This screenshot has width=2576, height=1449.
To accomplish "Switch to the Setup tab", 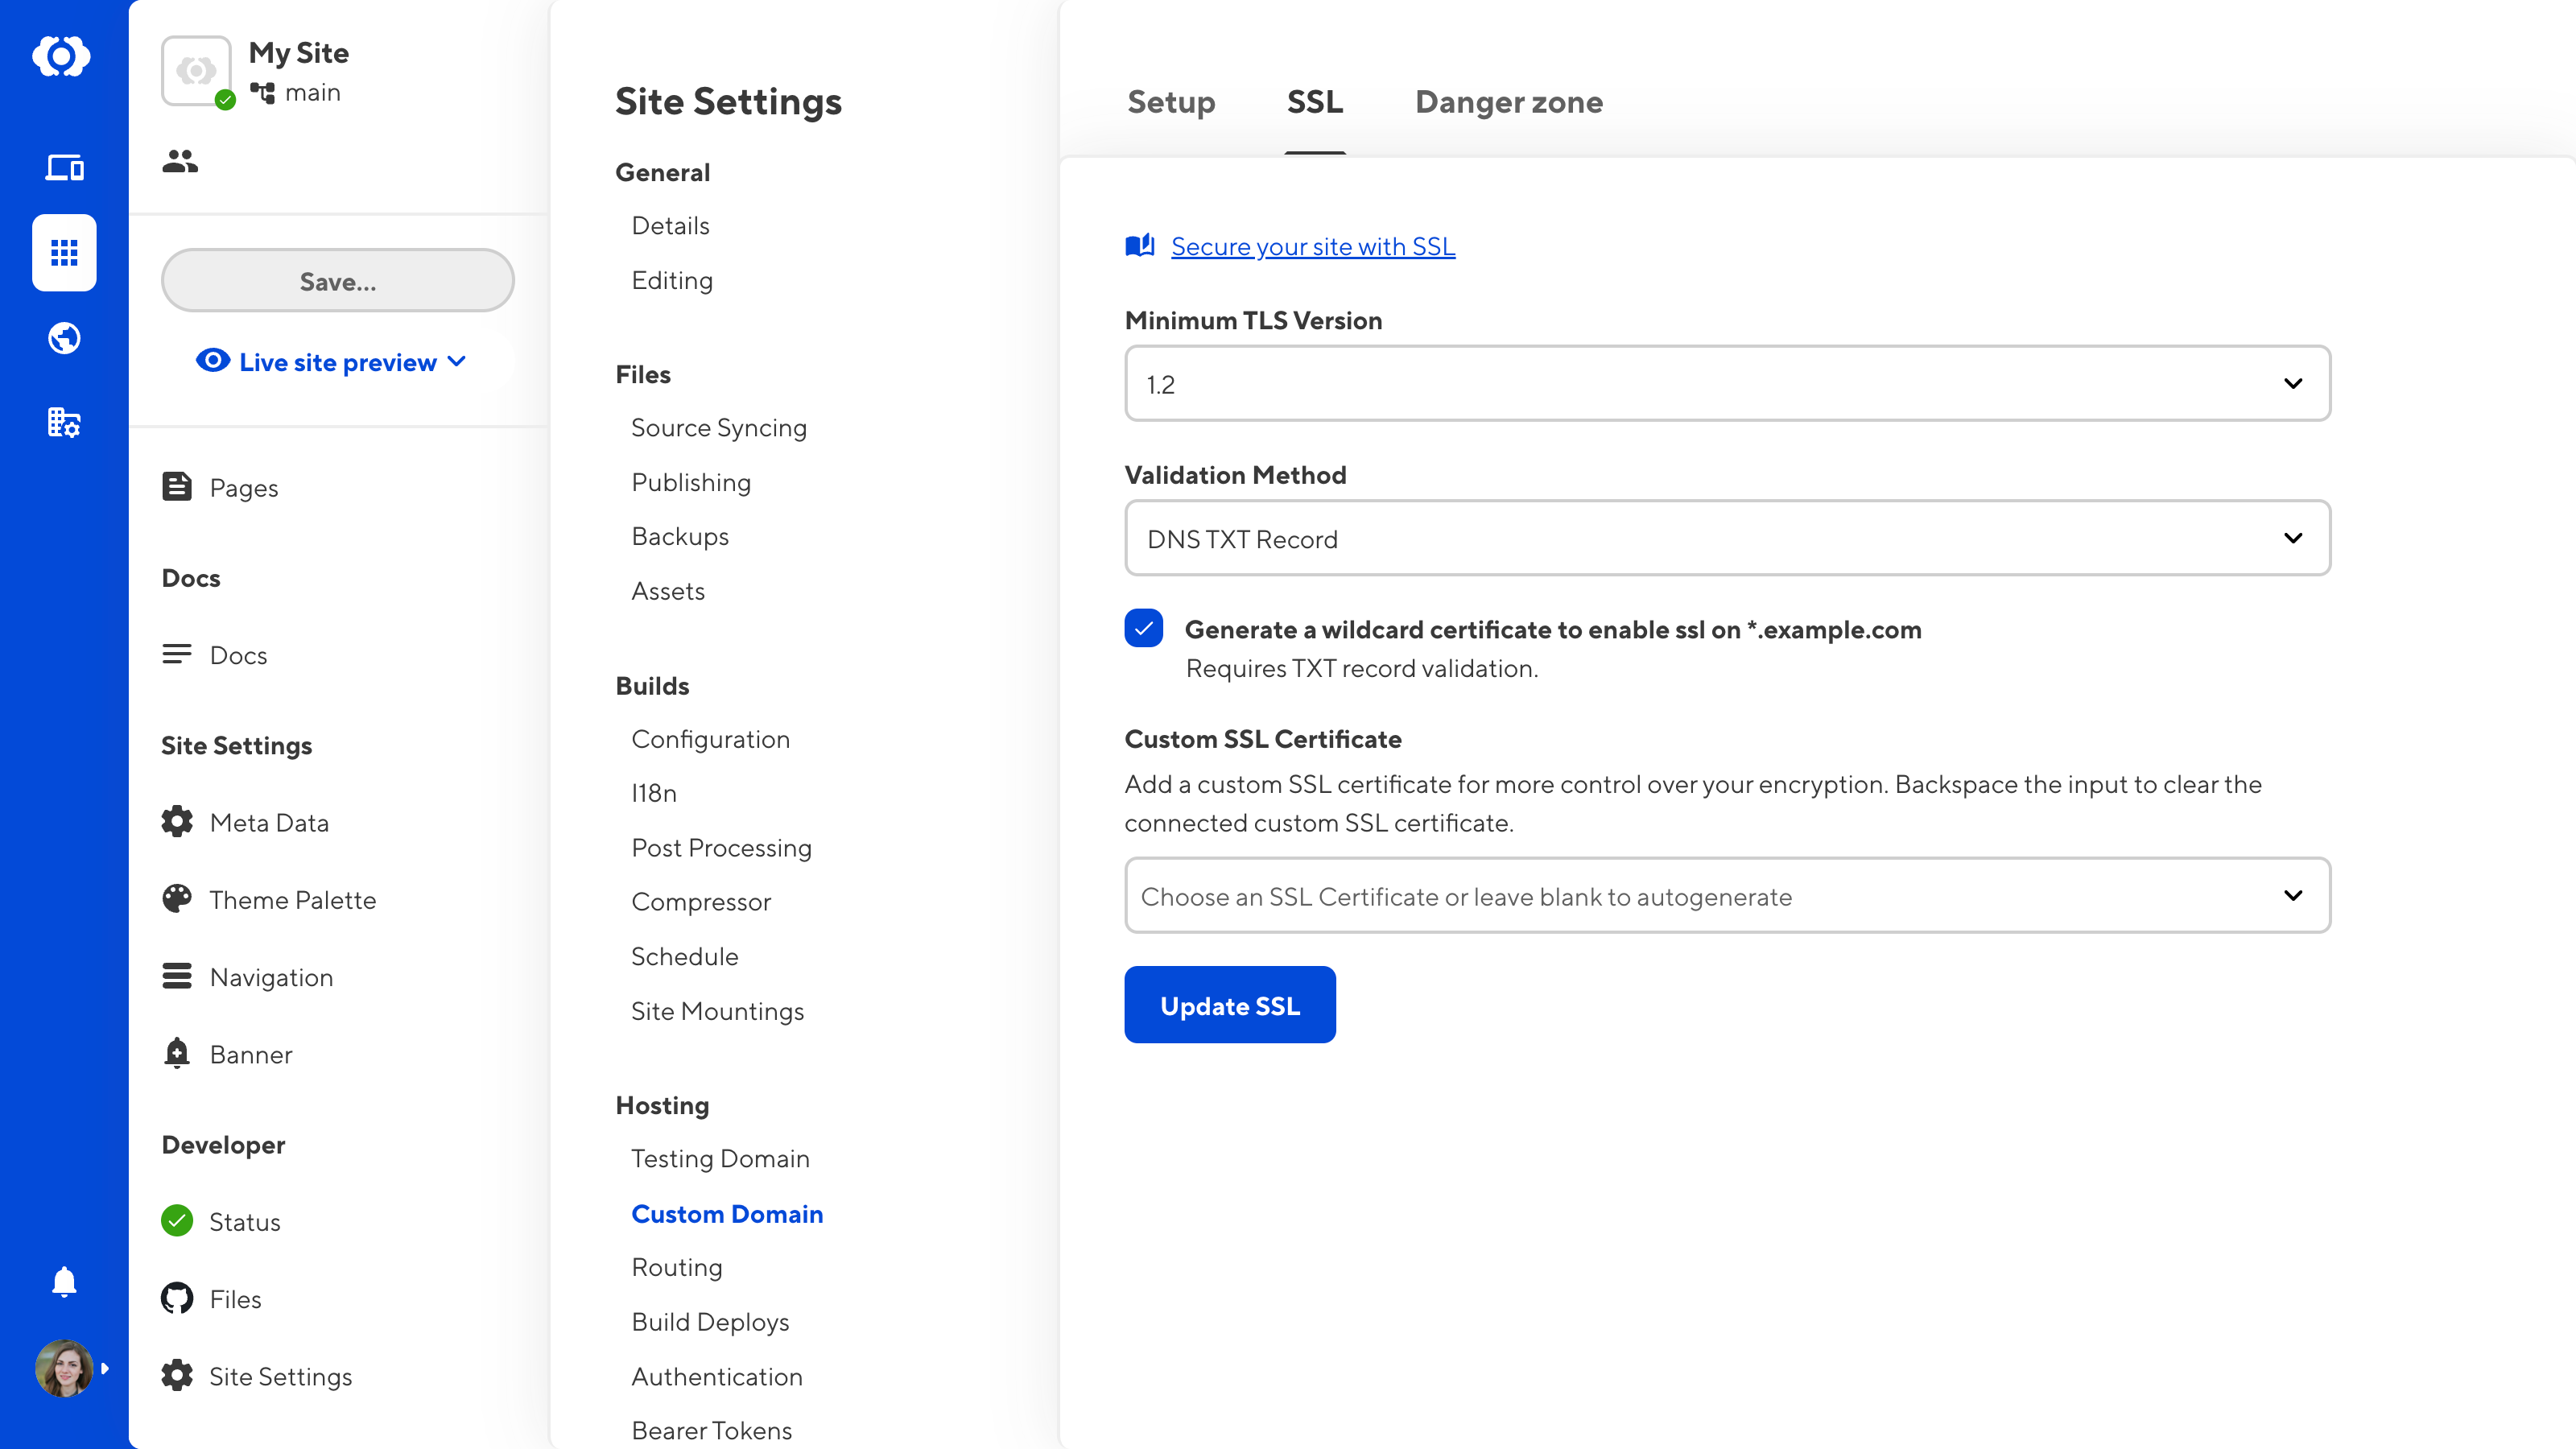I will (x=1171, y=102).
